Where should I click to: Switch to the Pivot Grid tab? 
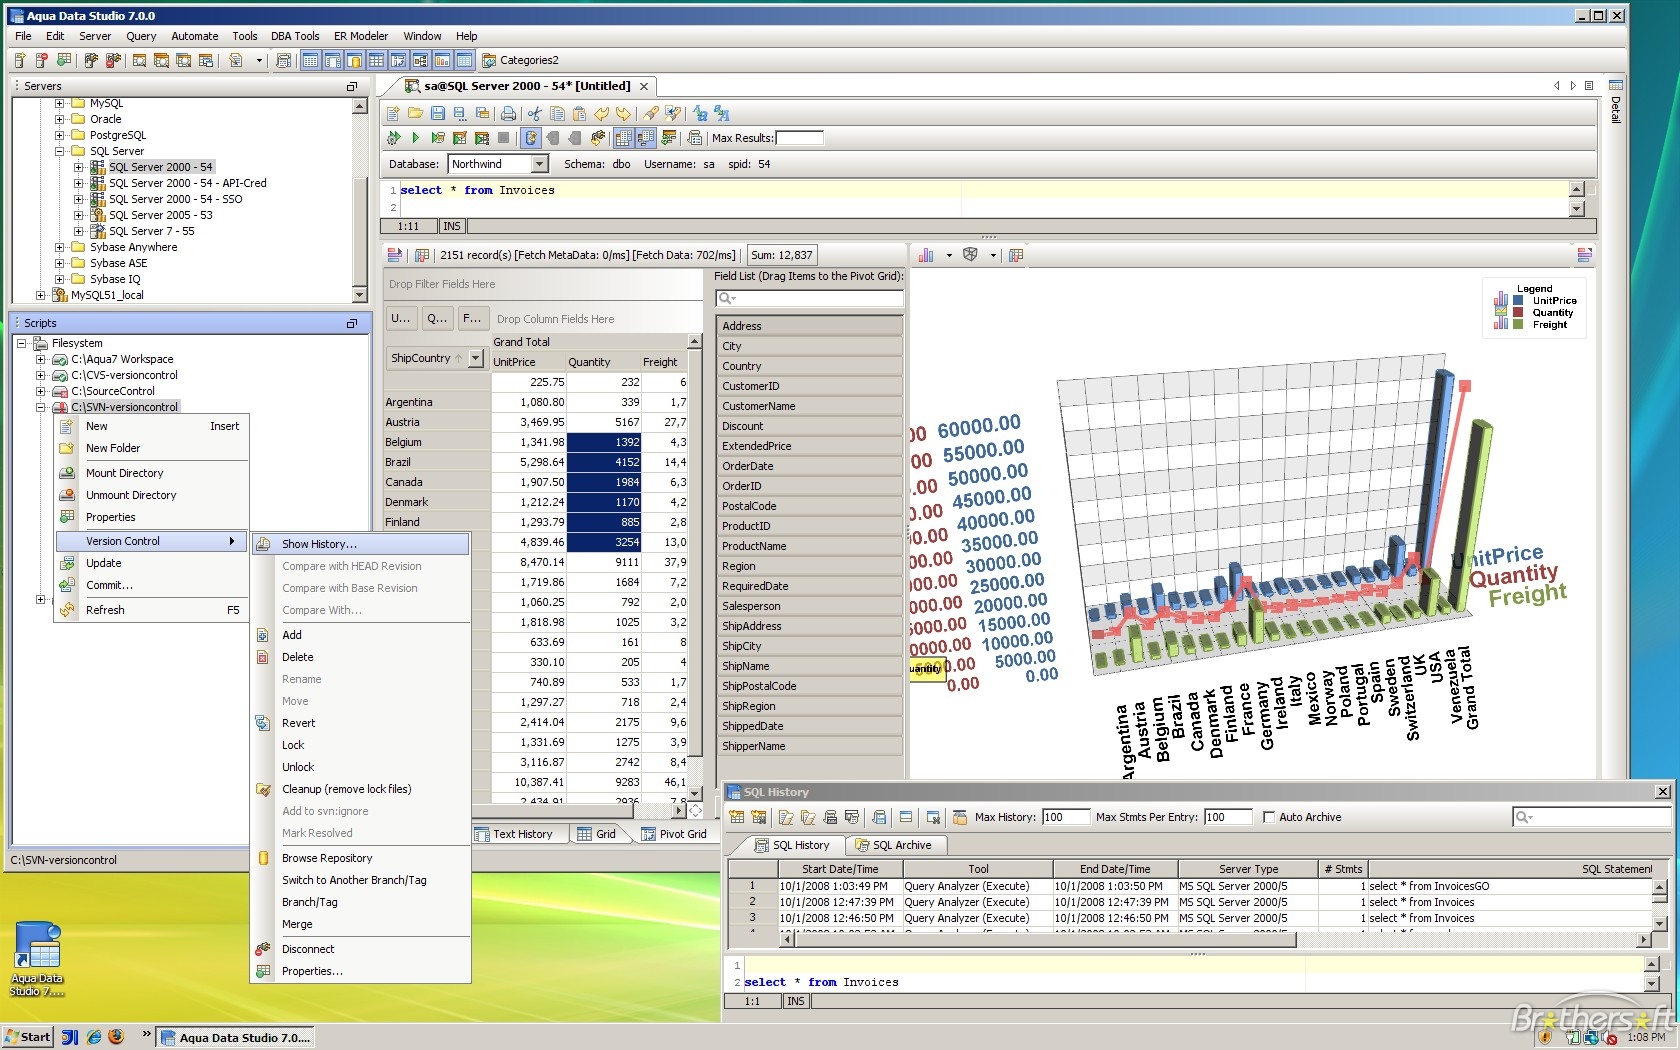click(674, 834)
